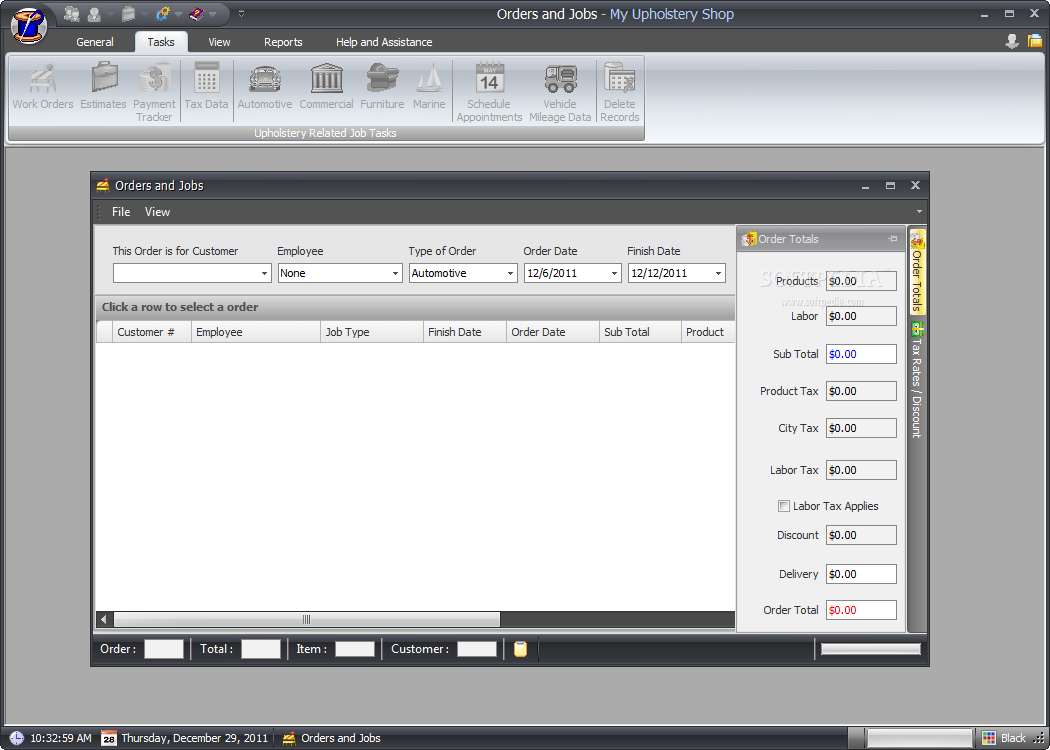Viewport: 1050px width, 750px height.
Task: Open dropdown arrow next to the blue gear icon
Action: point(178,14)
